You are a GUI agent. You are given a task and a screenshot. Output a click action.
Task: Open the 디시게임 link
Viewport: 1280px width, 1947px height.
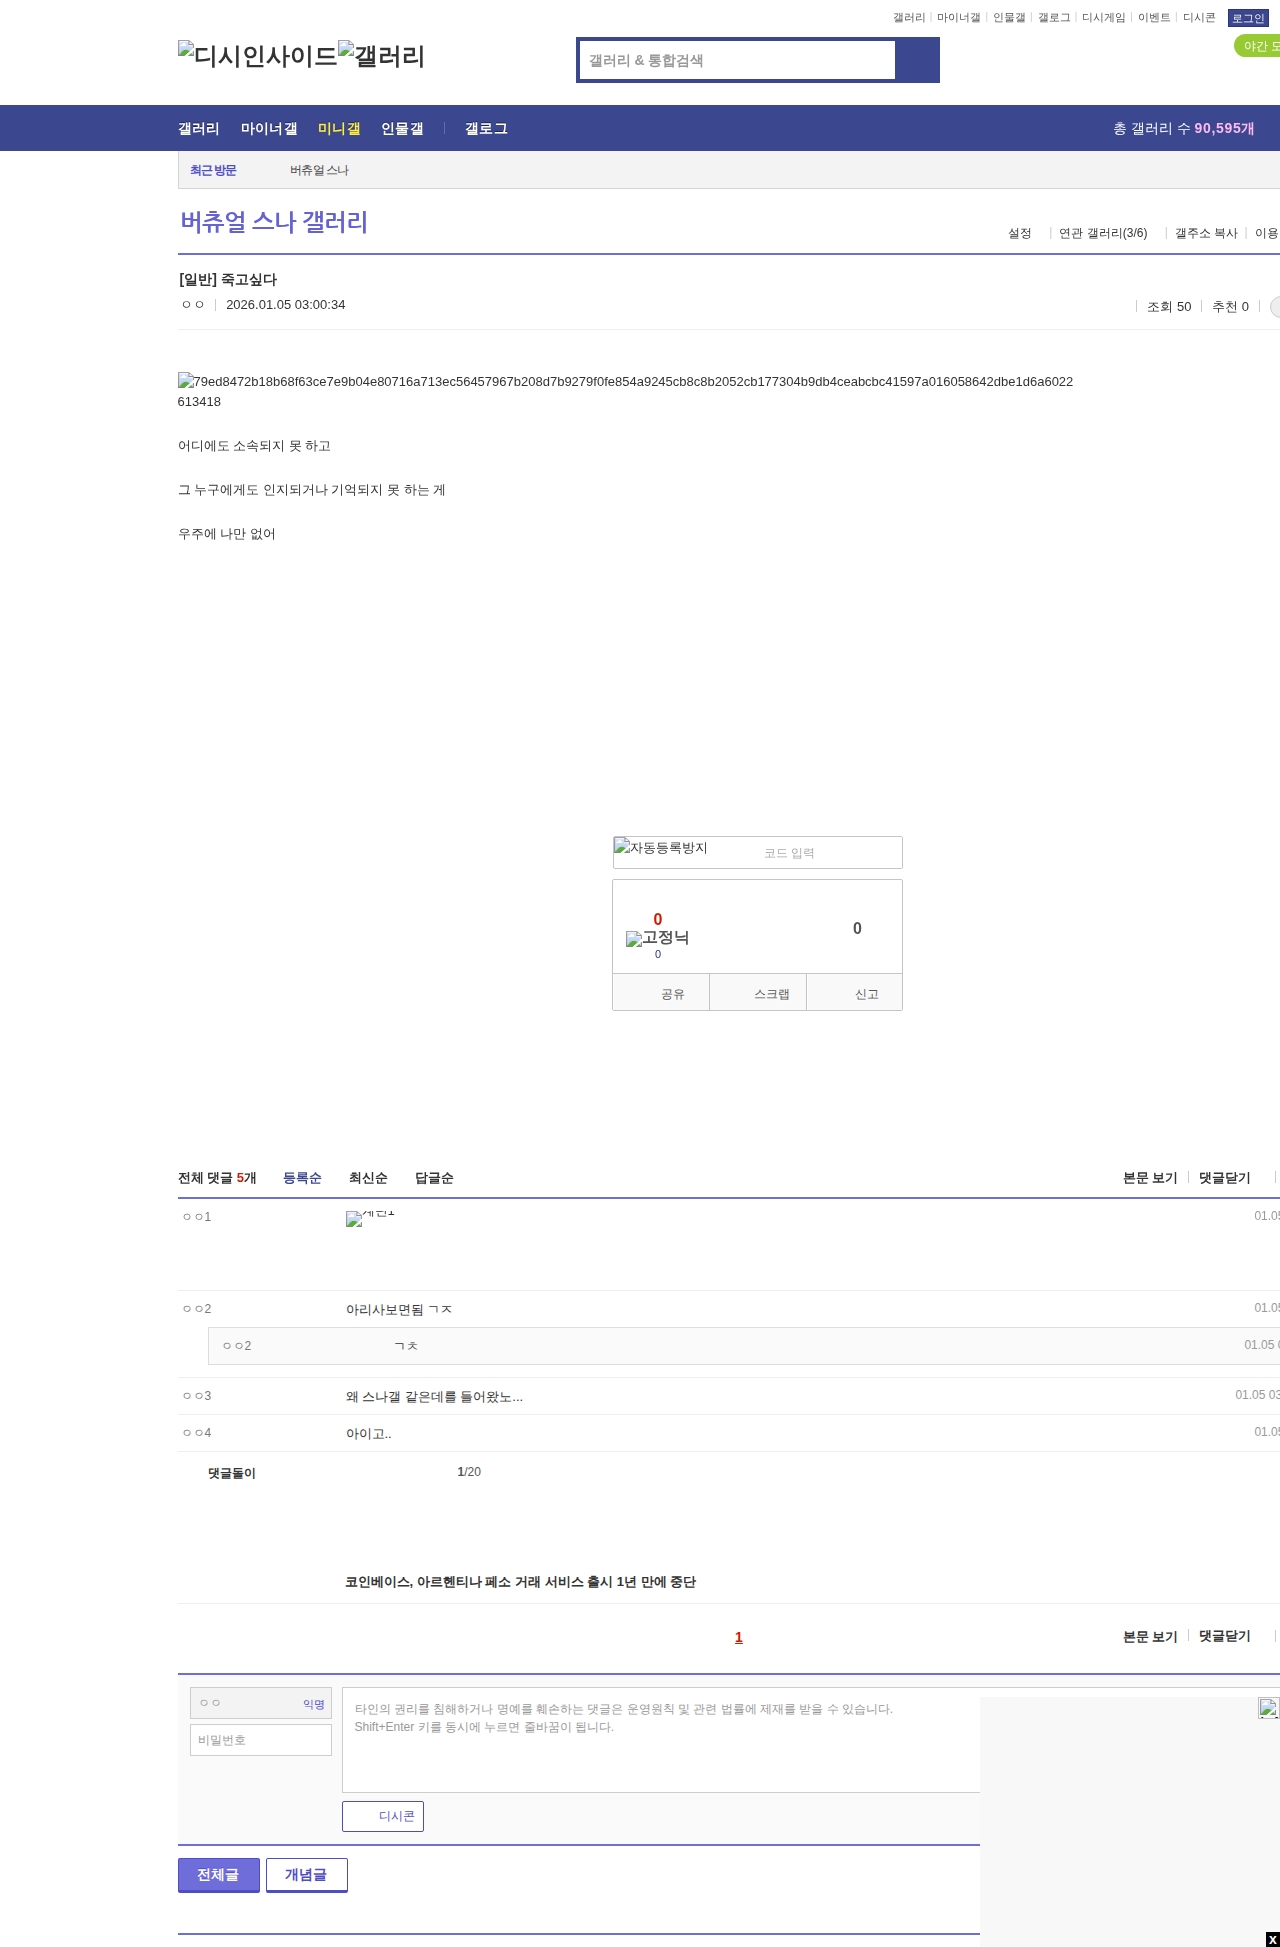[1104, 17]
